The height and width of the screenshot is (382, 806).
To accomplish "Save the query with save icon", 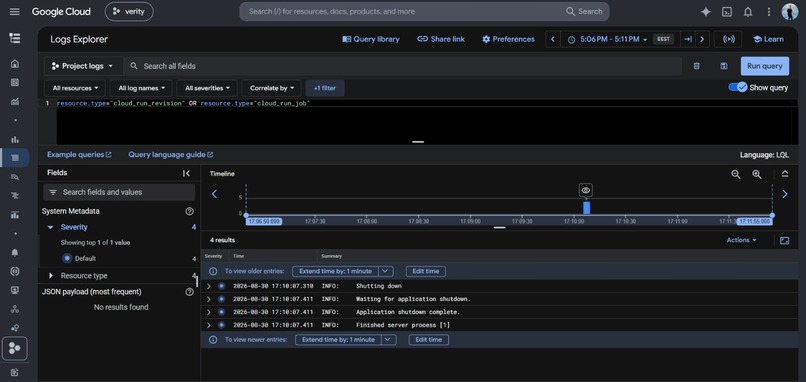I will (x=724, y=66).
